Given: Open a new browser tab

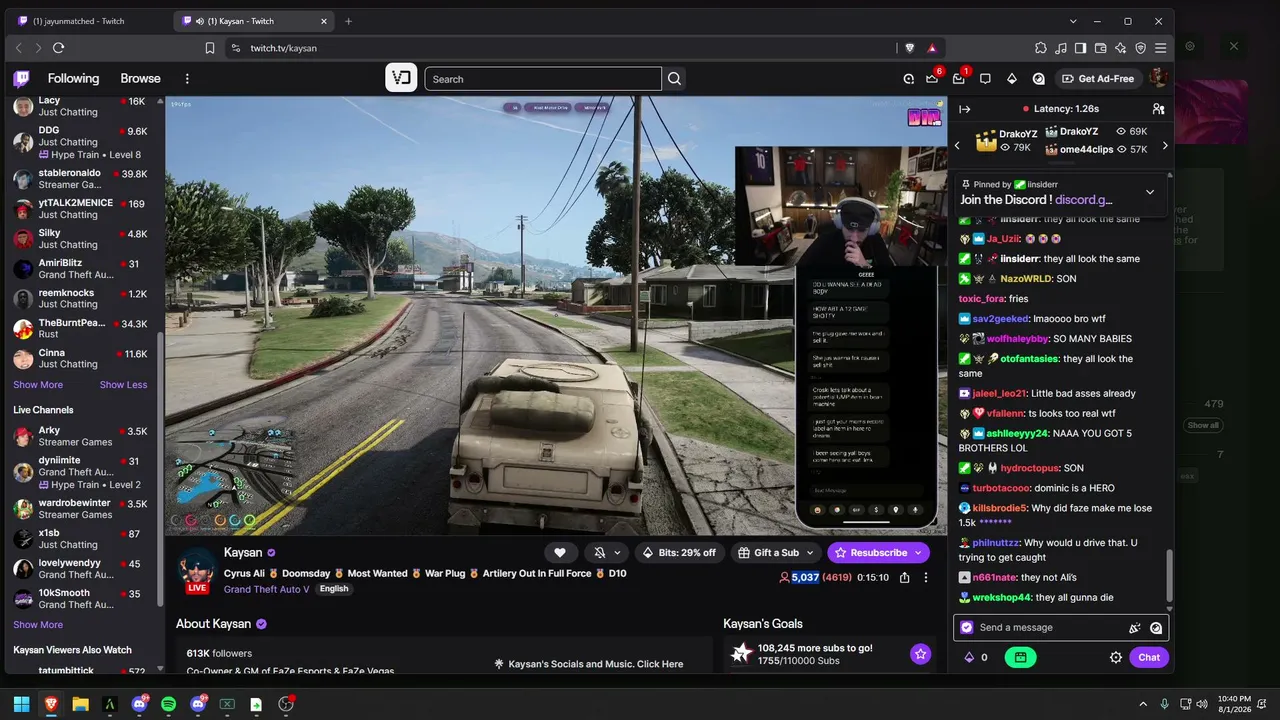Looking at the screenshot, I should 348,21.
